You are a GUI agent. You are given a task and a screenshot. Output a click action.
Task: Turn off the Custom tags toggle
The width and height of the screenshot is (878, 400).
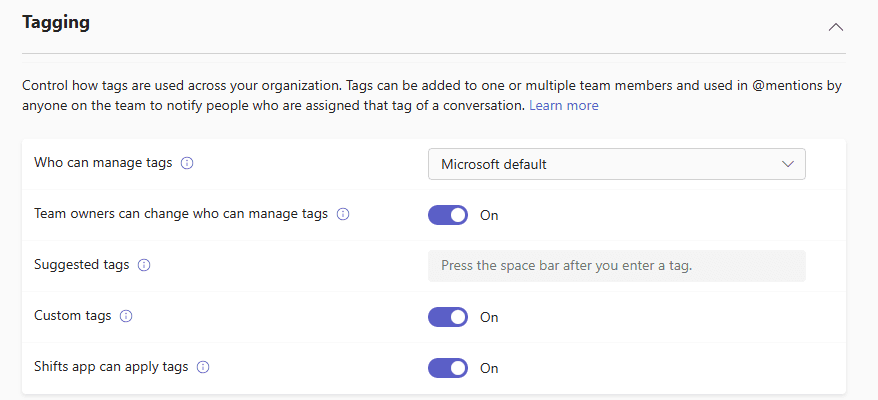[448, 317]
